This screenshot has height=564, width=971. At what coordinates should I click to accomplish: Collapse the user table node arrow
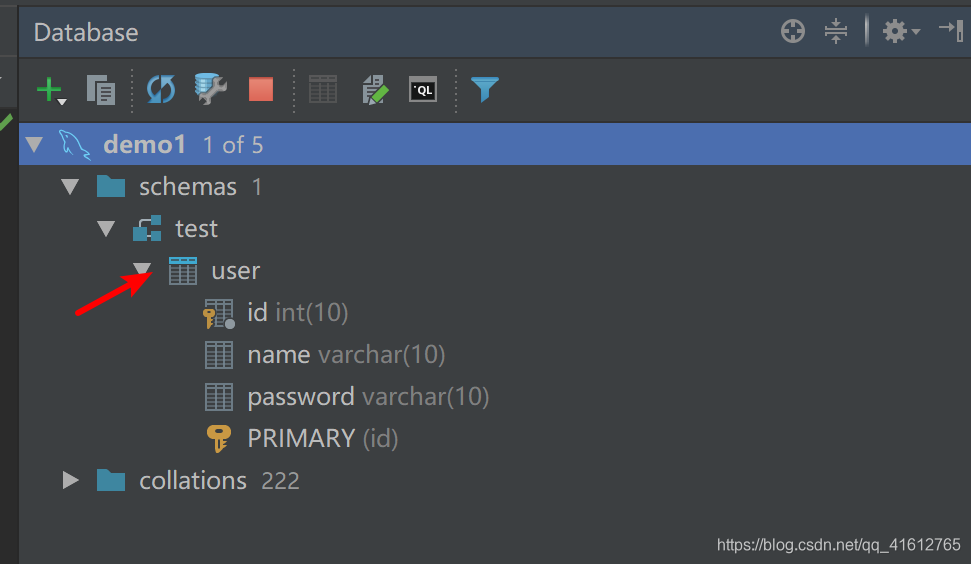[x=142, y=270]
